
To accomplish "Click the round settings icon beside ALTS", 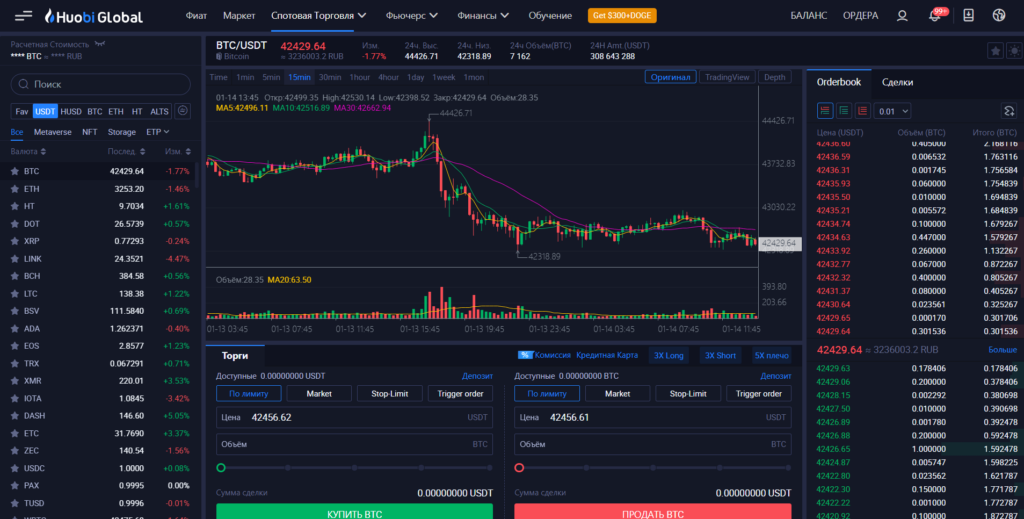I will tap(183, 111).
